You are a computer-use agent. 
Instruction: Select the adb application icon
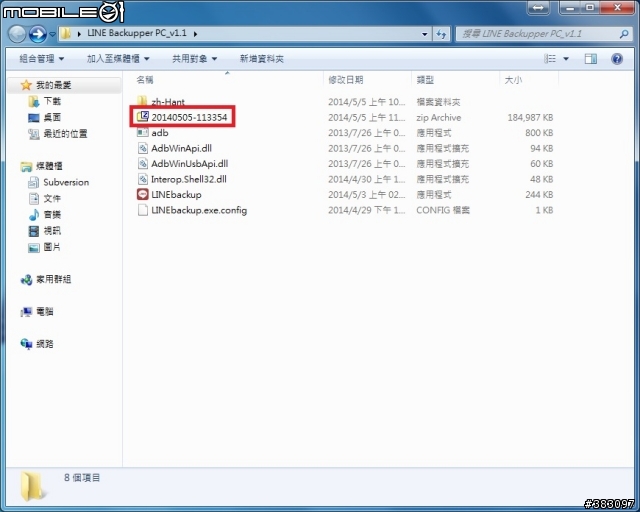(142, 133)
